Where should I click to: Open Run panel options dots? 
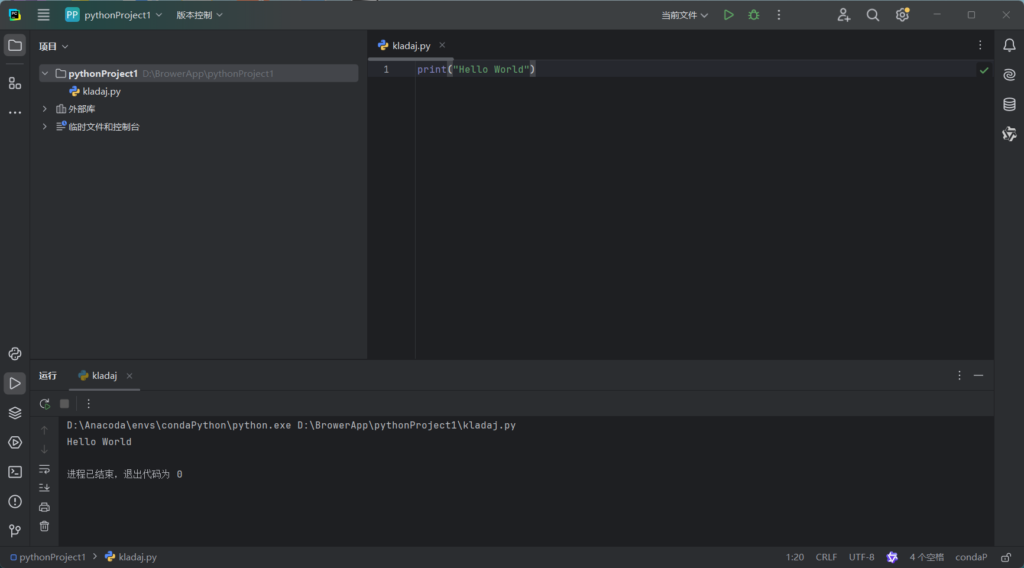(959, 375)
